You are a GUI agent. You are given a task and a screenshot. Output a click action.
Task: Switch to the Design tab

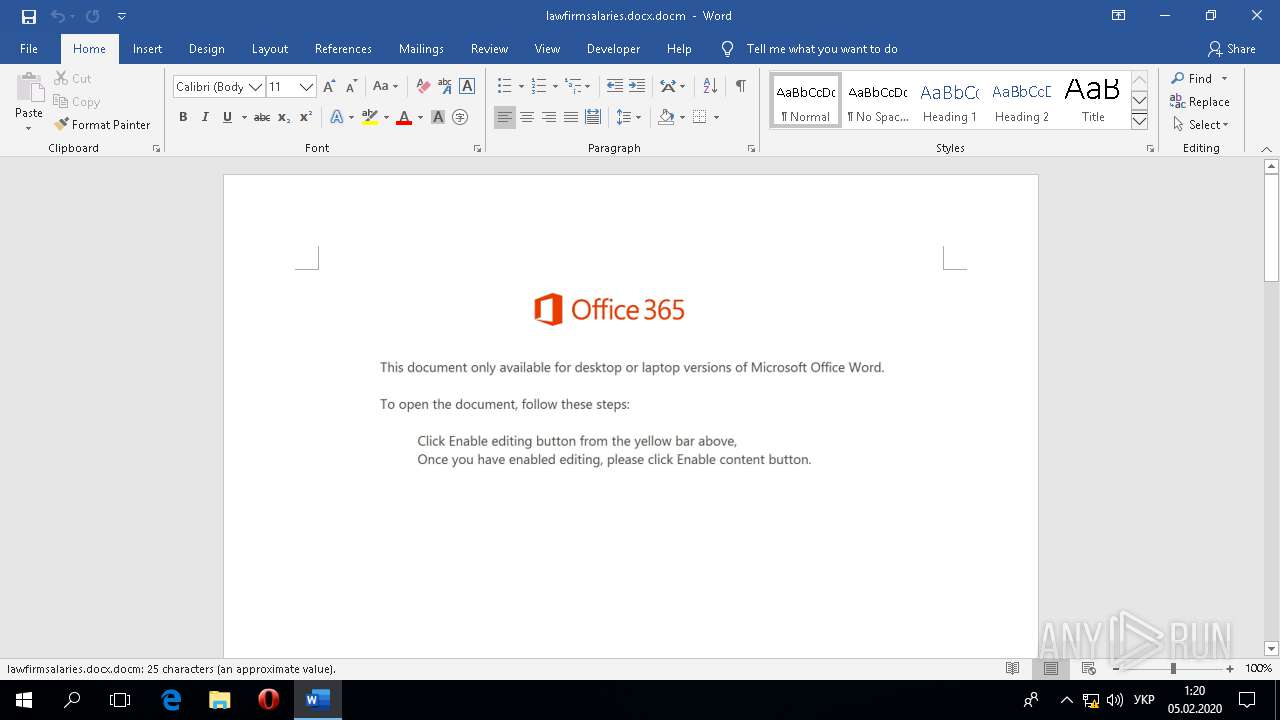[206, 49]
